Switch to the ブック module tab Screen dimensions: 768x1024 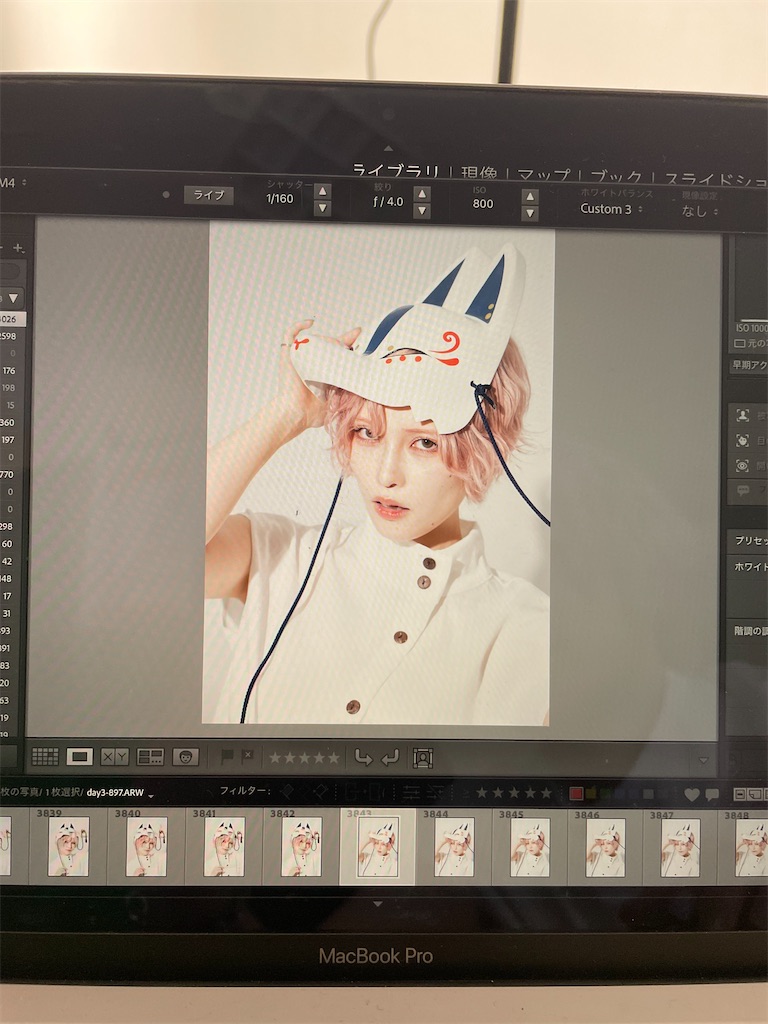pos(616,176)
